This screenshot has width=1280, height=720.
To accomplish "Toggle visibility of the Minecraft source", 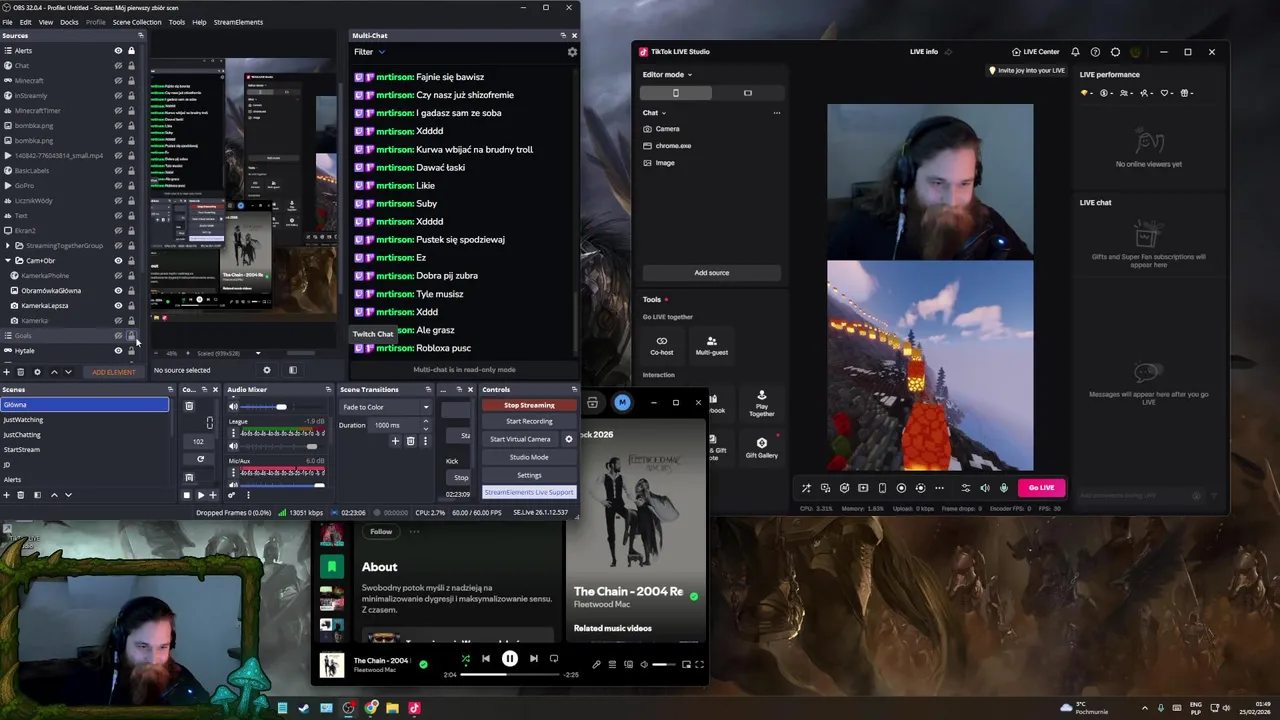I will [118, 80].
